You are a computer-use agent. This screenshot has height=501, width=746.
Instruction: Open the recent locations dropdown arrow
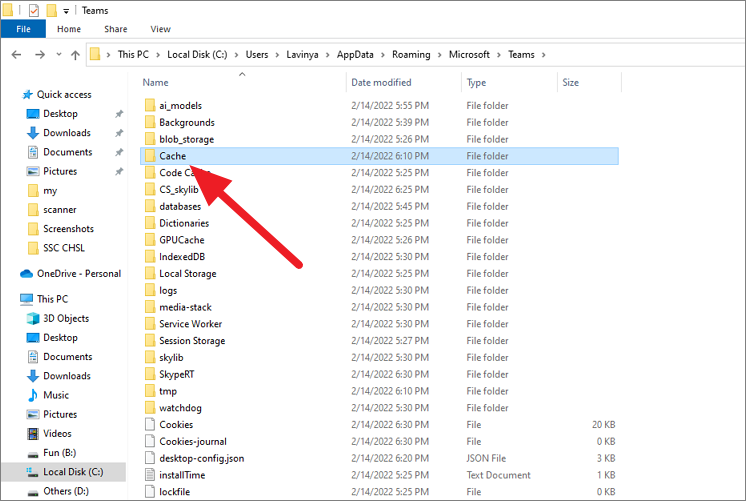(59, 54)
